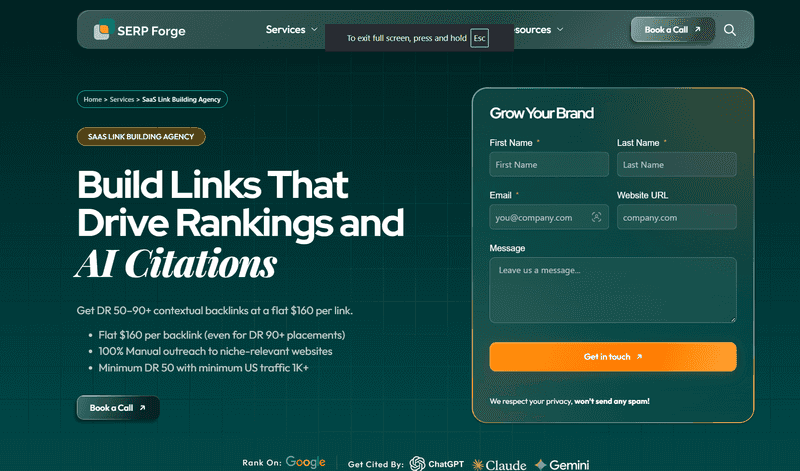Click the Gemini sparkle logo
This screenshot has height=471, width=800.
[x=540, y=464]
